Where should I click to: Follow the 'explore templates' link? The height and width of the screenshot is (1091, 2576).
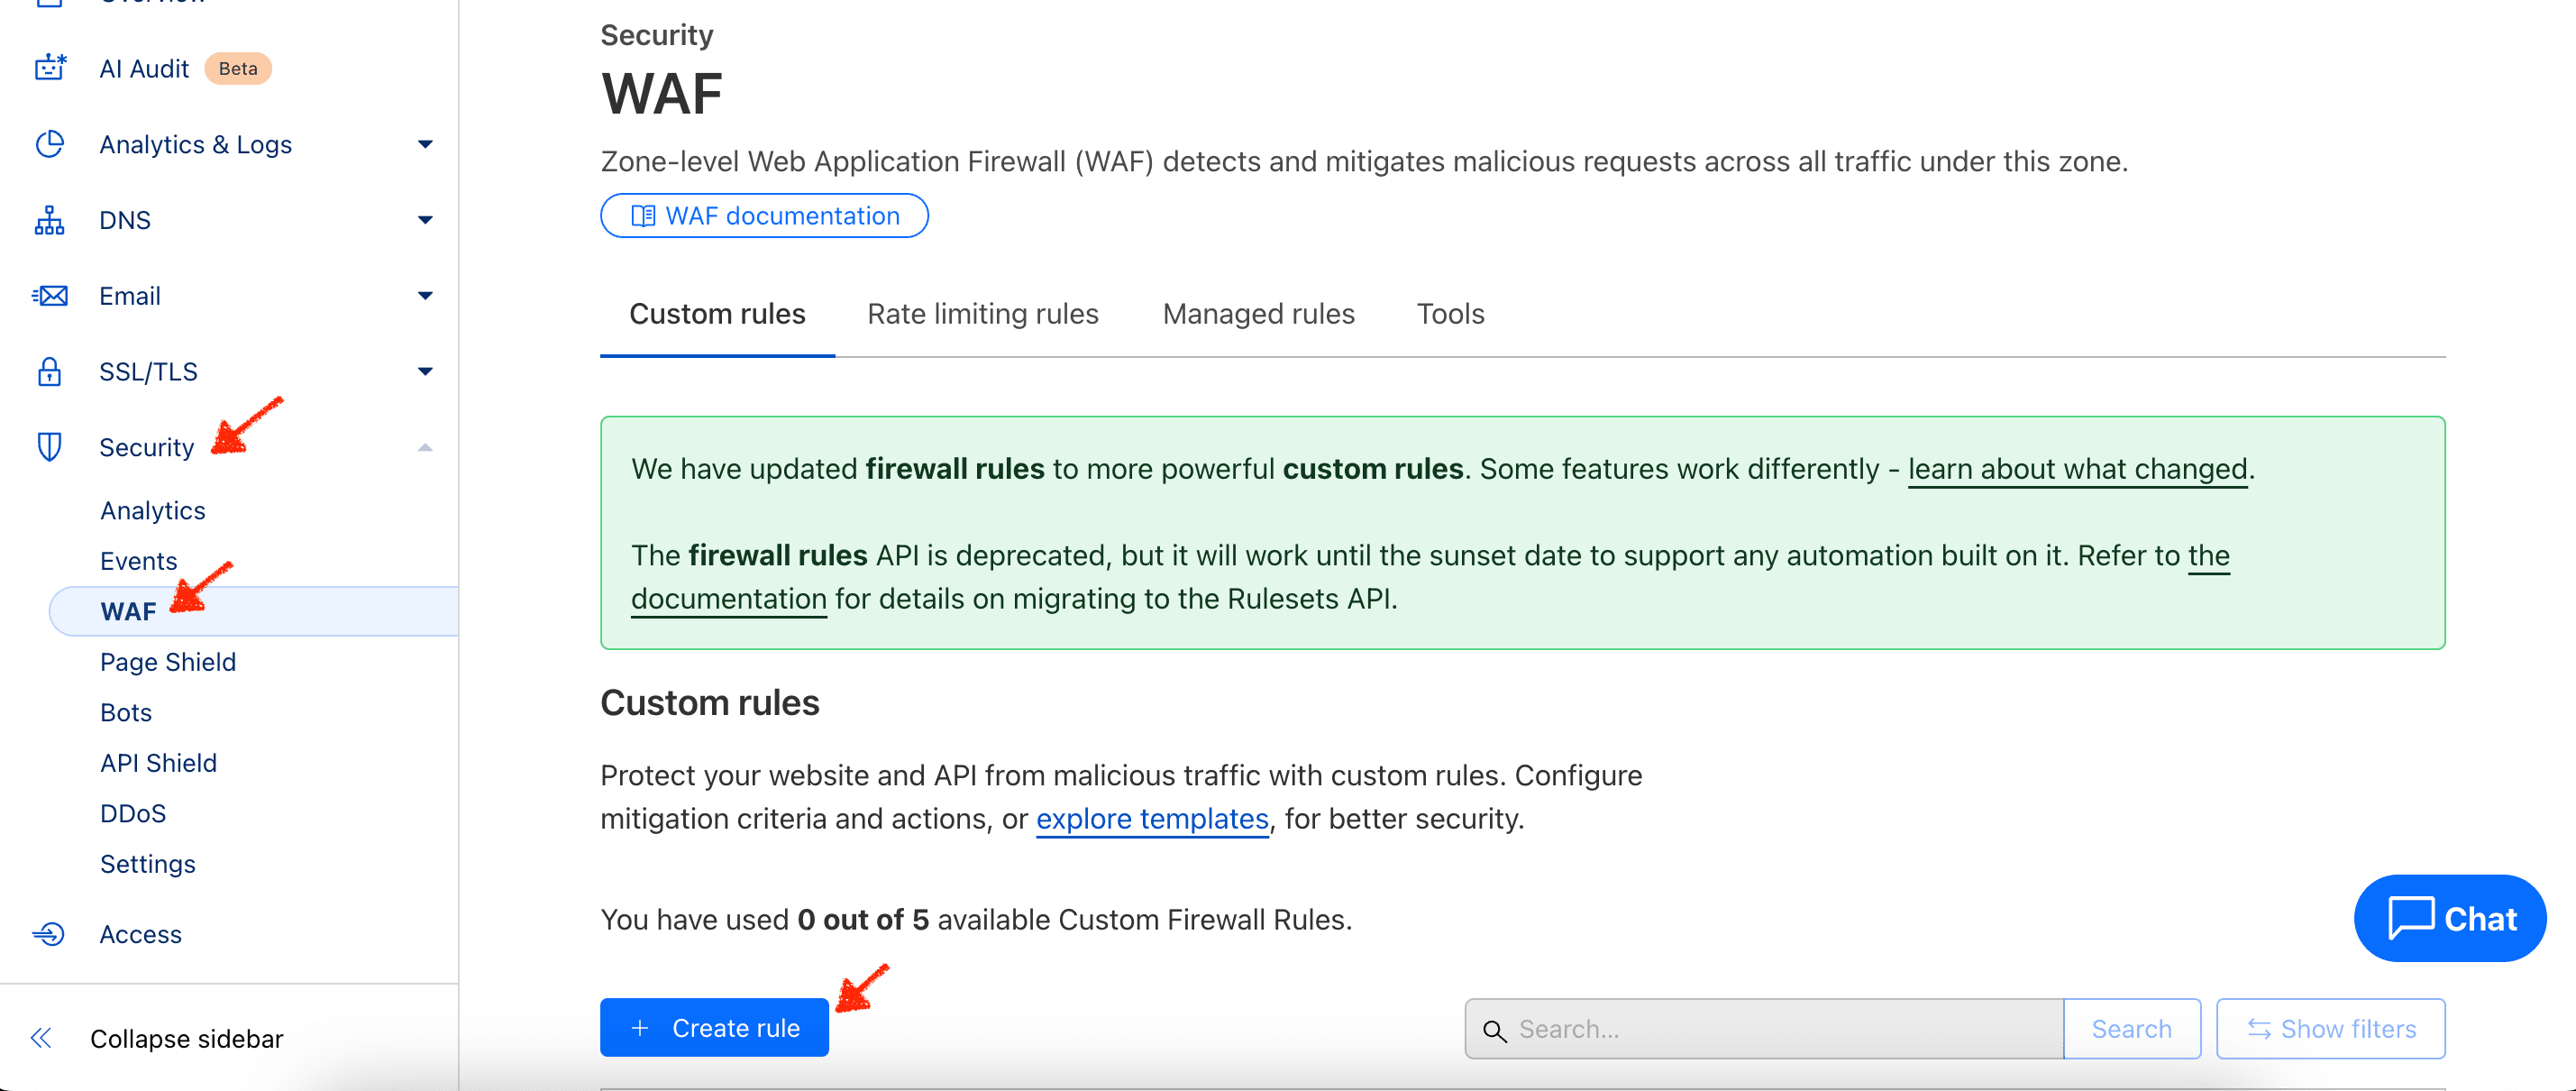[1152, 819]
